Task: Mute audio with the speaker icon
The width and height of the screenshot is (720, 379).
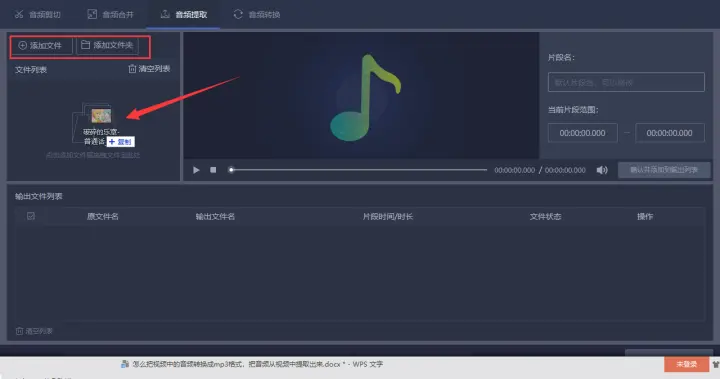Action: click(602, 170)
